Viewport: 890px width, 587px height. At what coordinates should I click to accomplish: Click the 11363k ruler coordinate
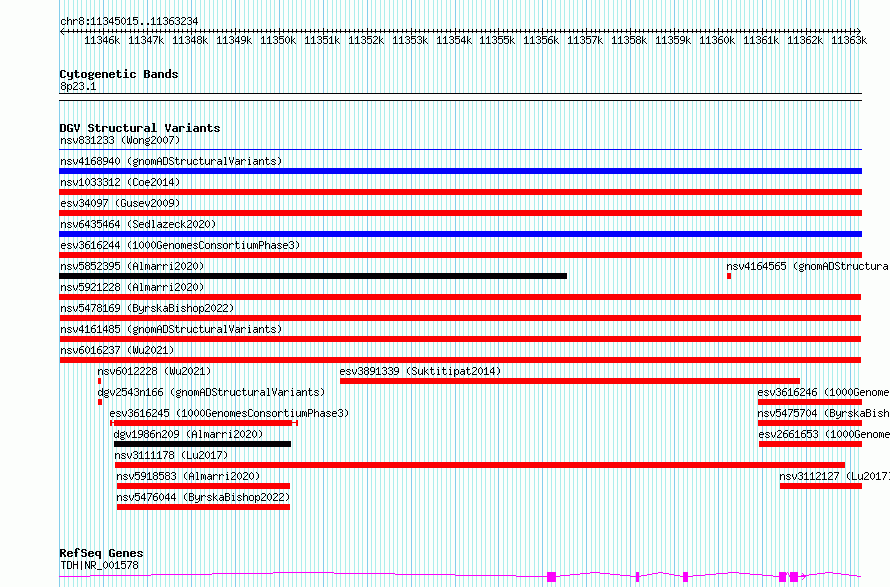tap(849, 40)
